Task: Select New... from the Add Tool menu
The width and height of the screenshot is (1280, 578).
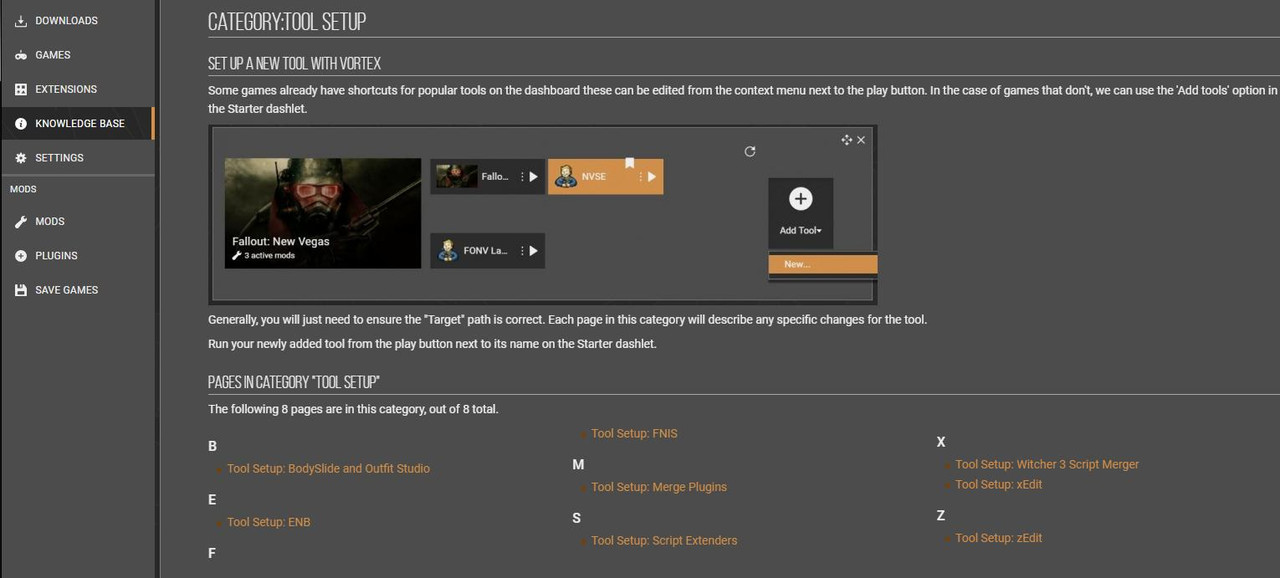Action: tap(823, 264)
